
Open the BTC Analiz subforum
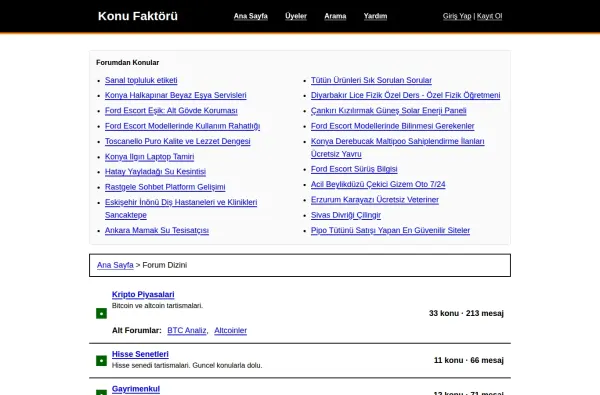pyautogui.click(x=187, y=330)
